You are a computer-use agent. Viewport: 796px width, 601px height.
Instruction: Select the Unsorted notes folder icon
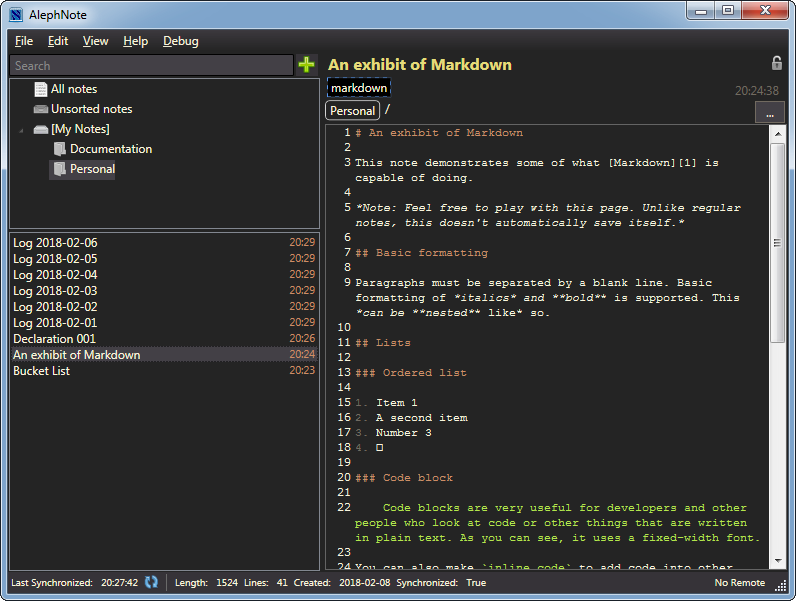tap(40, 109)
